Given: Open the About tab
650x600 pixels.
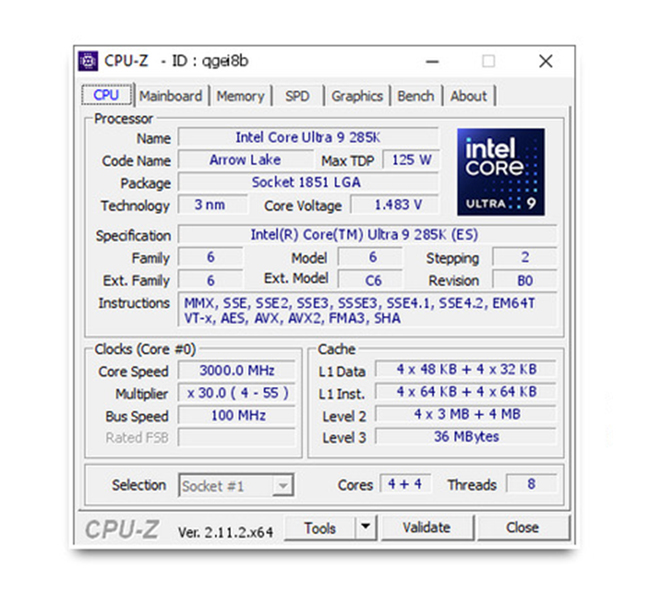Looking at the screenshot, I should (468, 96).
